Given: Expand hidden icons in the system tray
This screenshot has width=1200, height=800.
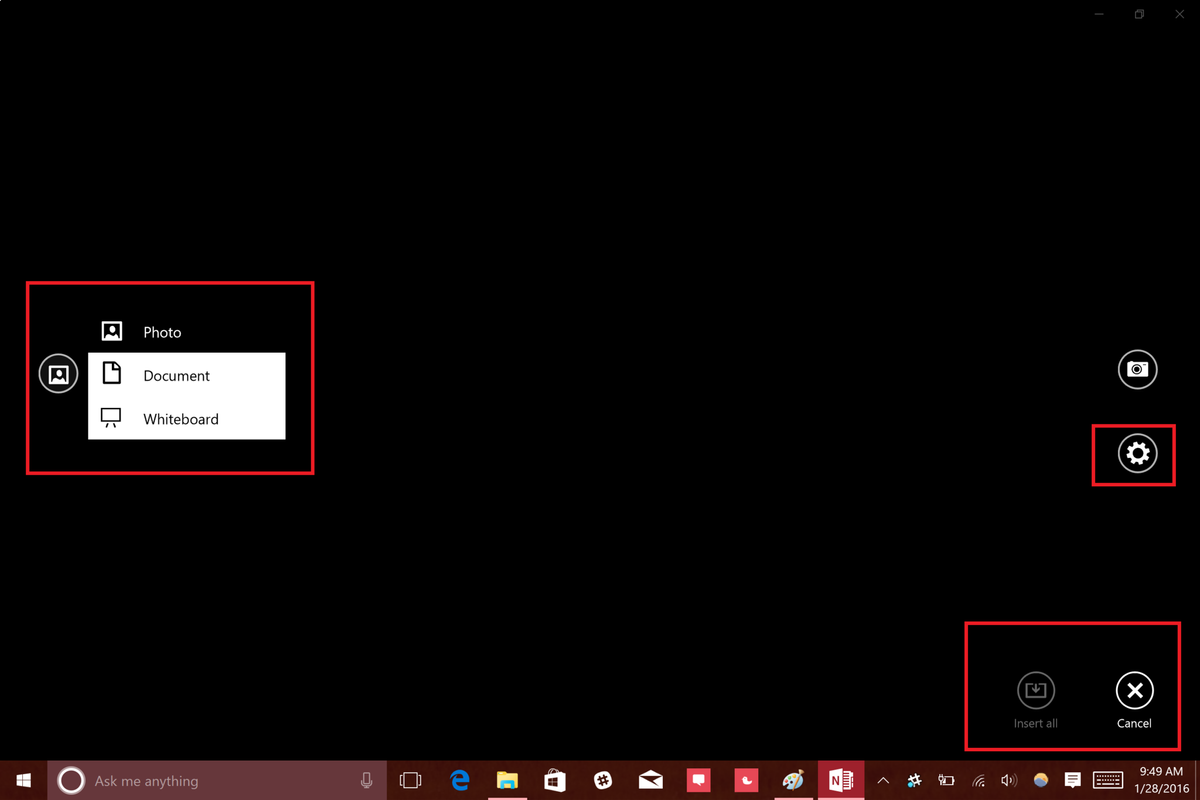Looking at the screenshot, I should click(x=883, y=780).
